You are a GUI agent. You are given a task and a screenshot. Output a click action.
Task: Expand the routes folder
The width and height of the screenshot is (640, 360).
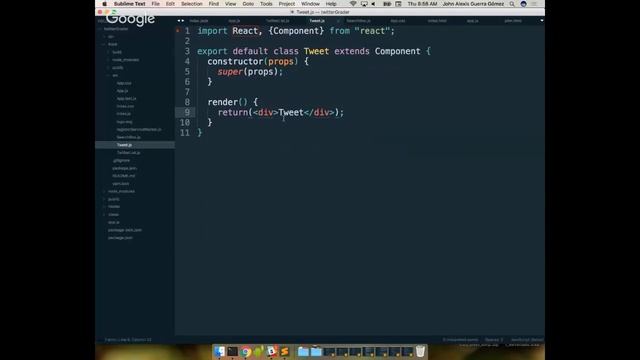[x=104, y=207]
